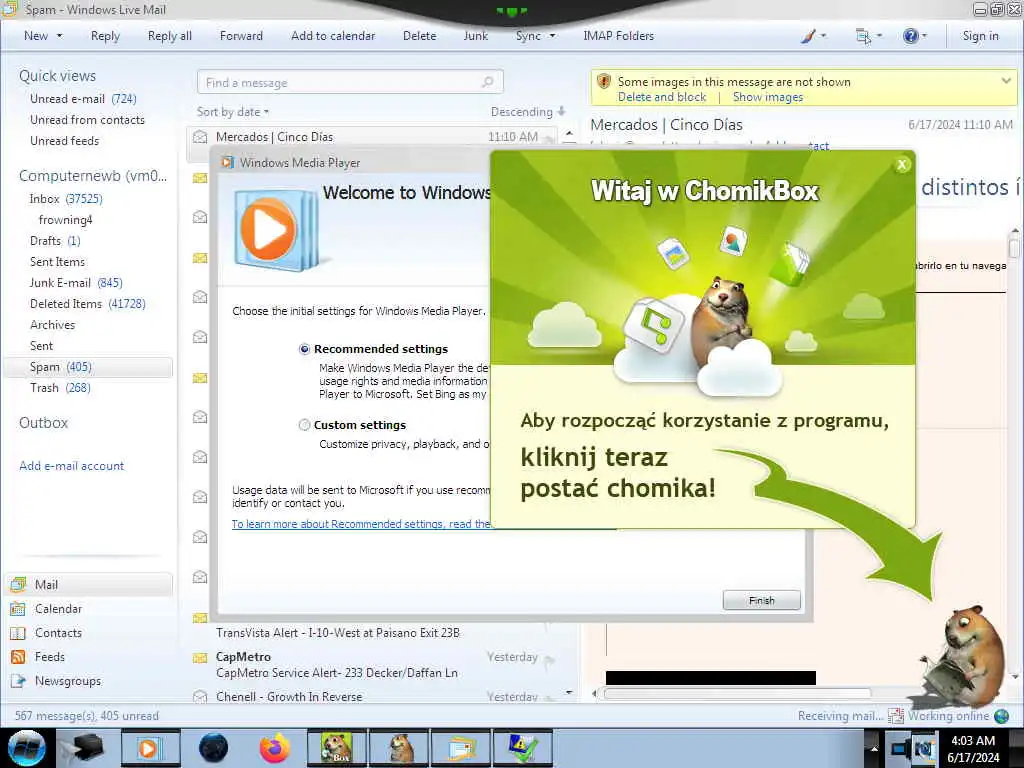Viewport: 1024px width, 768px height.
Task: Click Sign in
Action: click(x=980, y=36)
